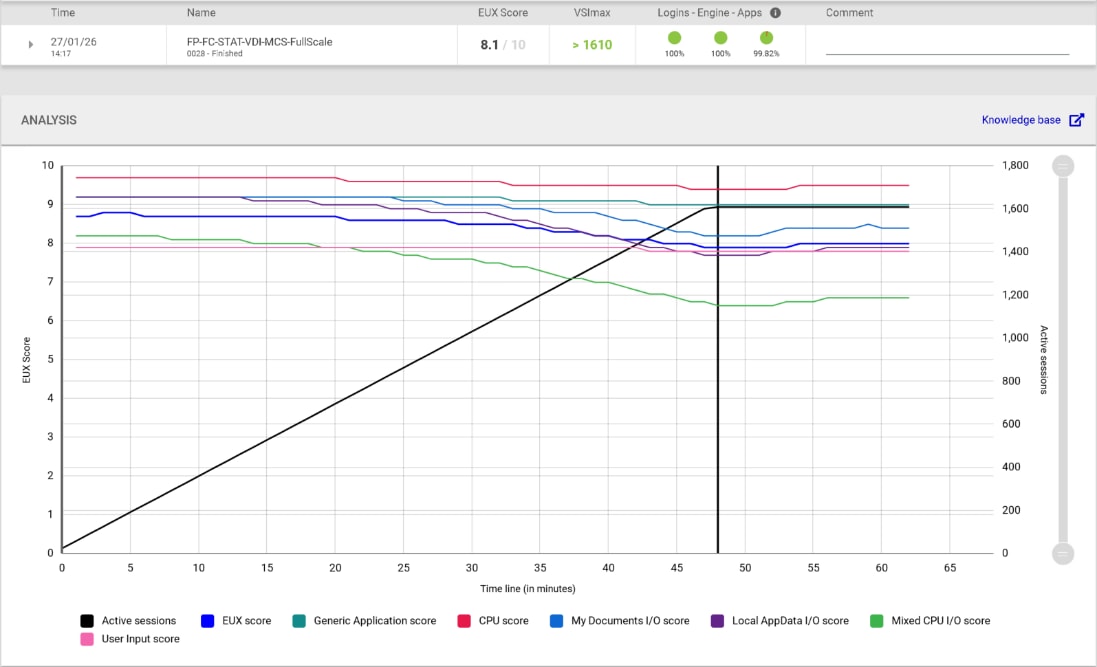Click the vertical black marker line in chart

718,359
